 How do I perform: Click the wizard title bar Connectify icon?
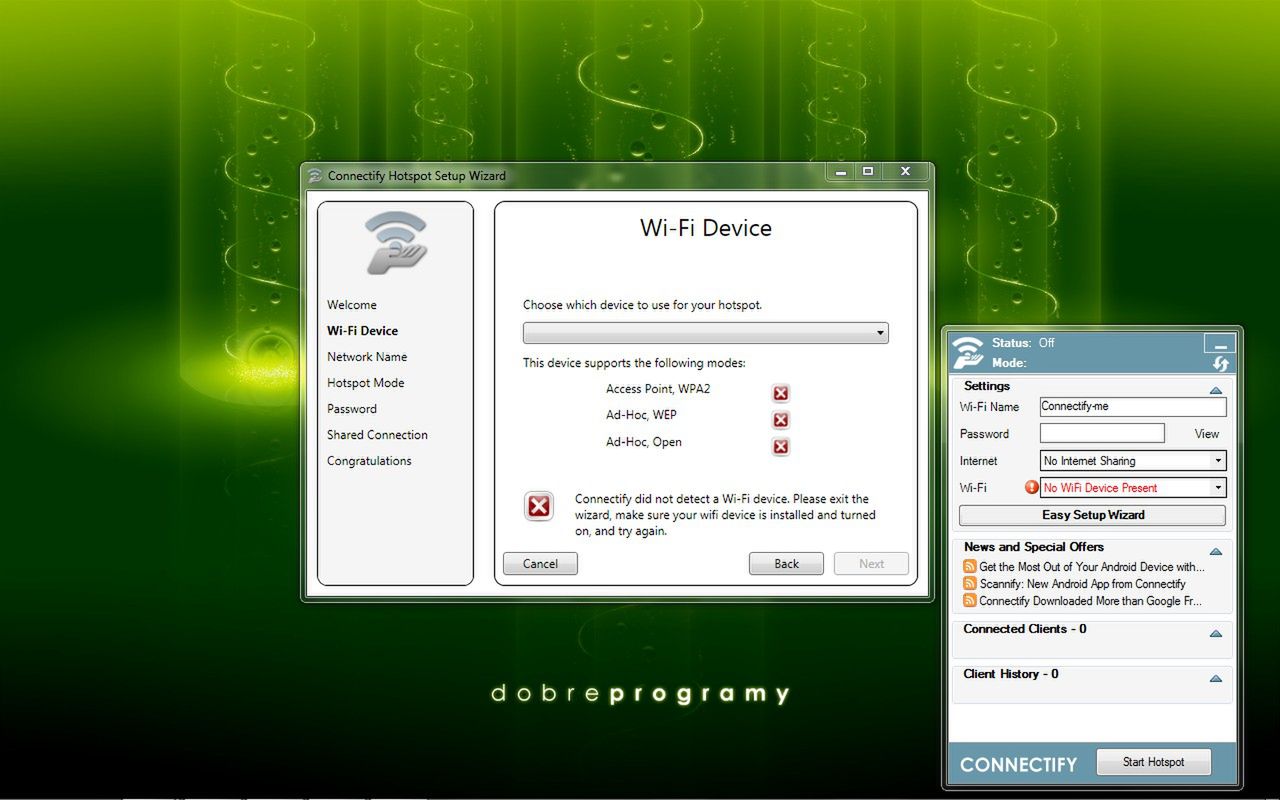tap(316, 176)
